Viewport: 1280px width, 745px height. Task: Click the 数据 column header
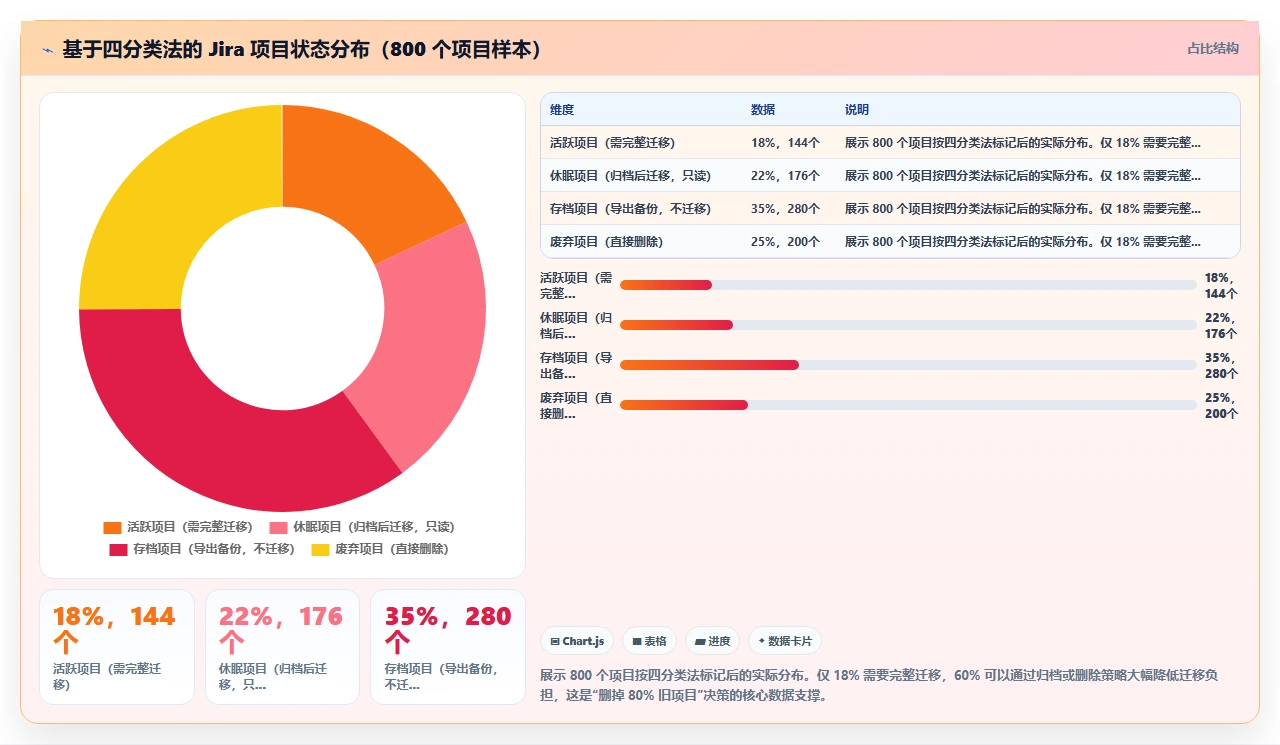coord(763,110)
